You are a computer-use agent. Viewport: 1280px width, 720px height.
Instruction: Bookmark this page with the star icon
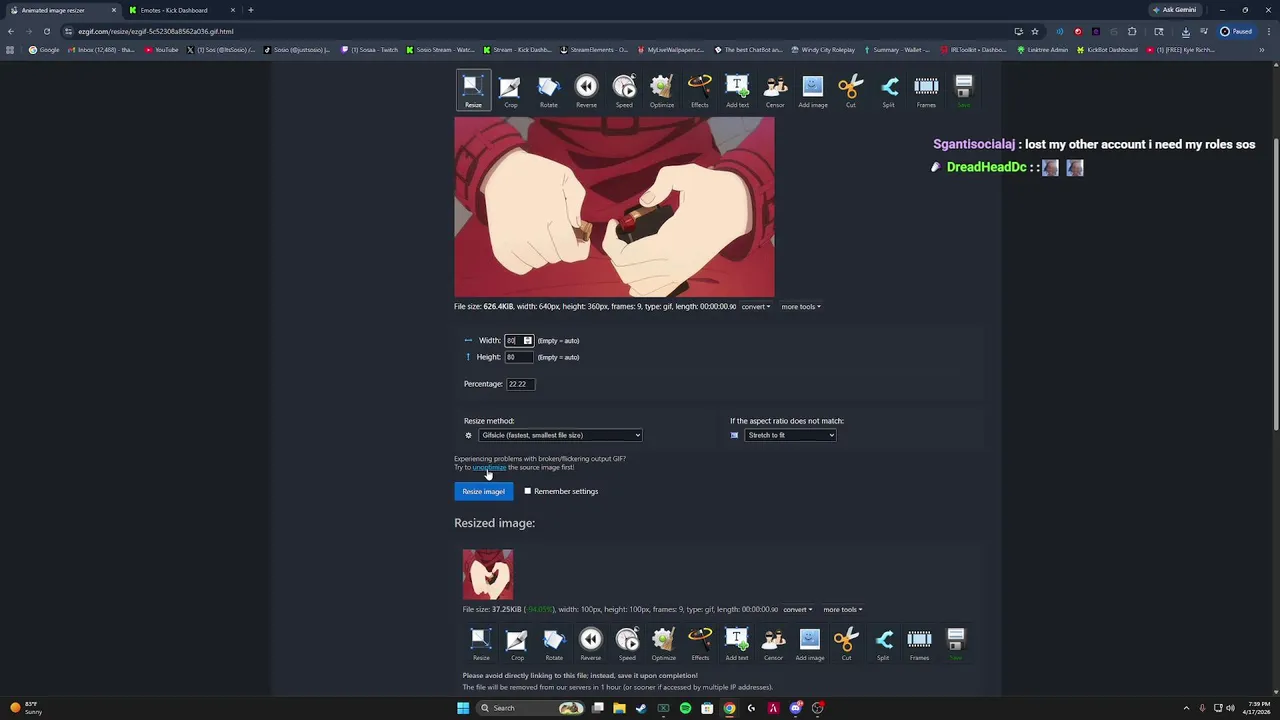coord(1035,31)
